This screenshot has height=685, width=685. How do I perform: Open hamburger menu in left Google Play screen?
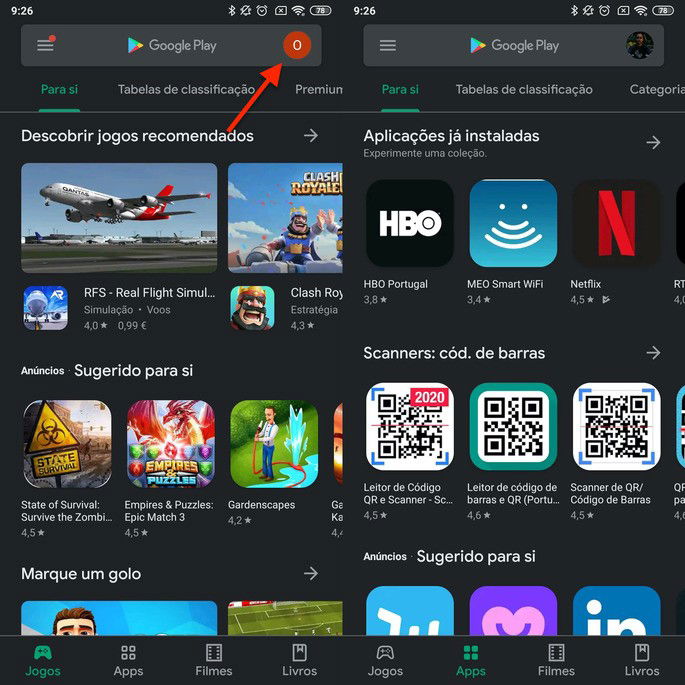(45, 45)
